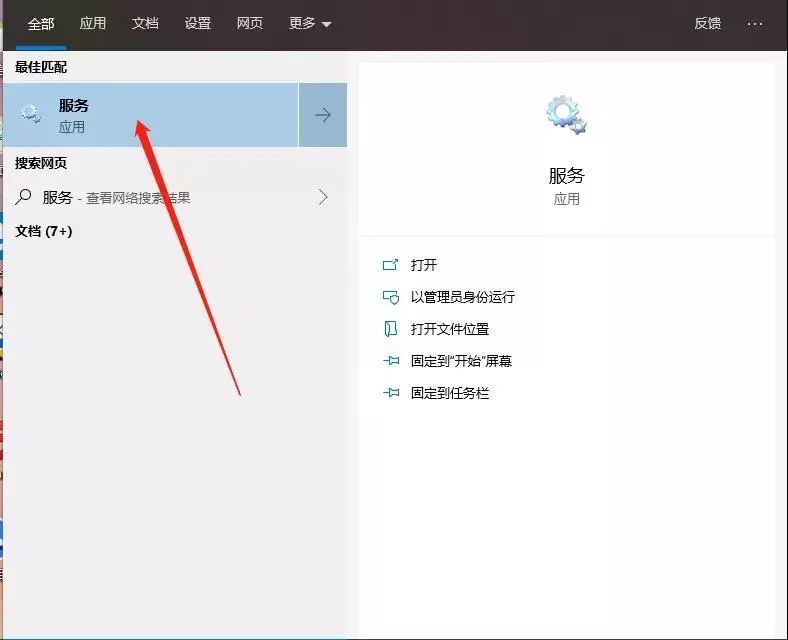
Task: Switch to the 应用 tab
Action: pyautogui.click(x=93, y=24)
